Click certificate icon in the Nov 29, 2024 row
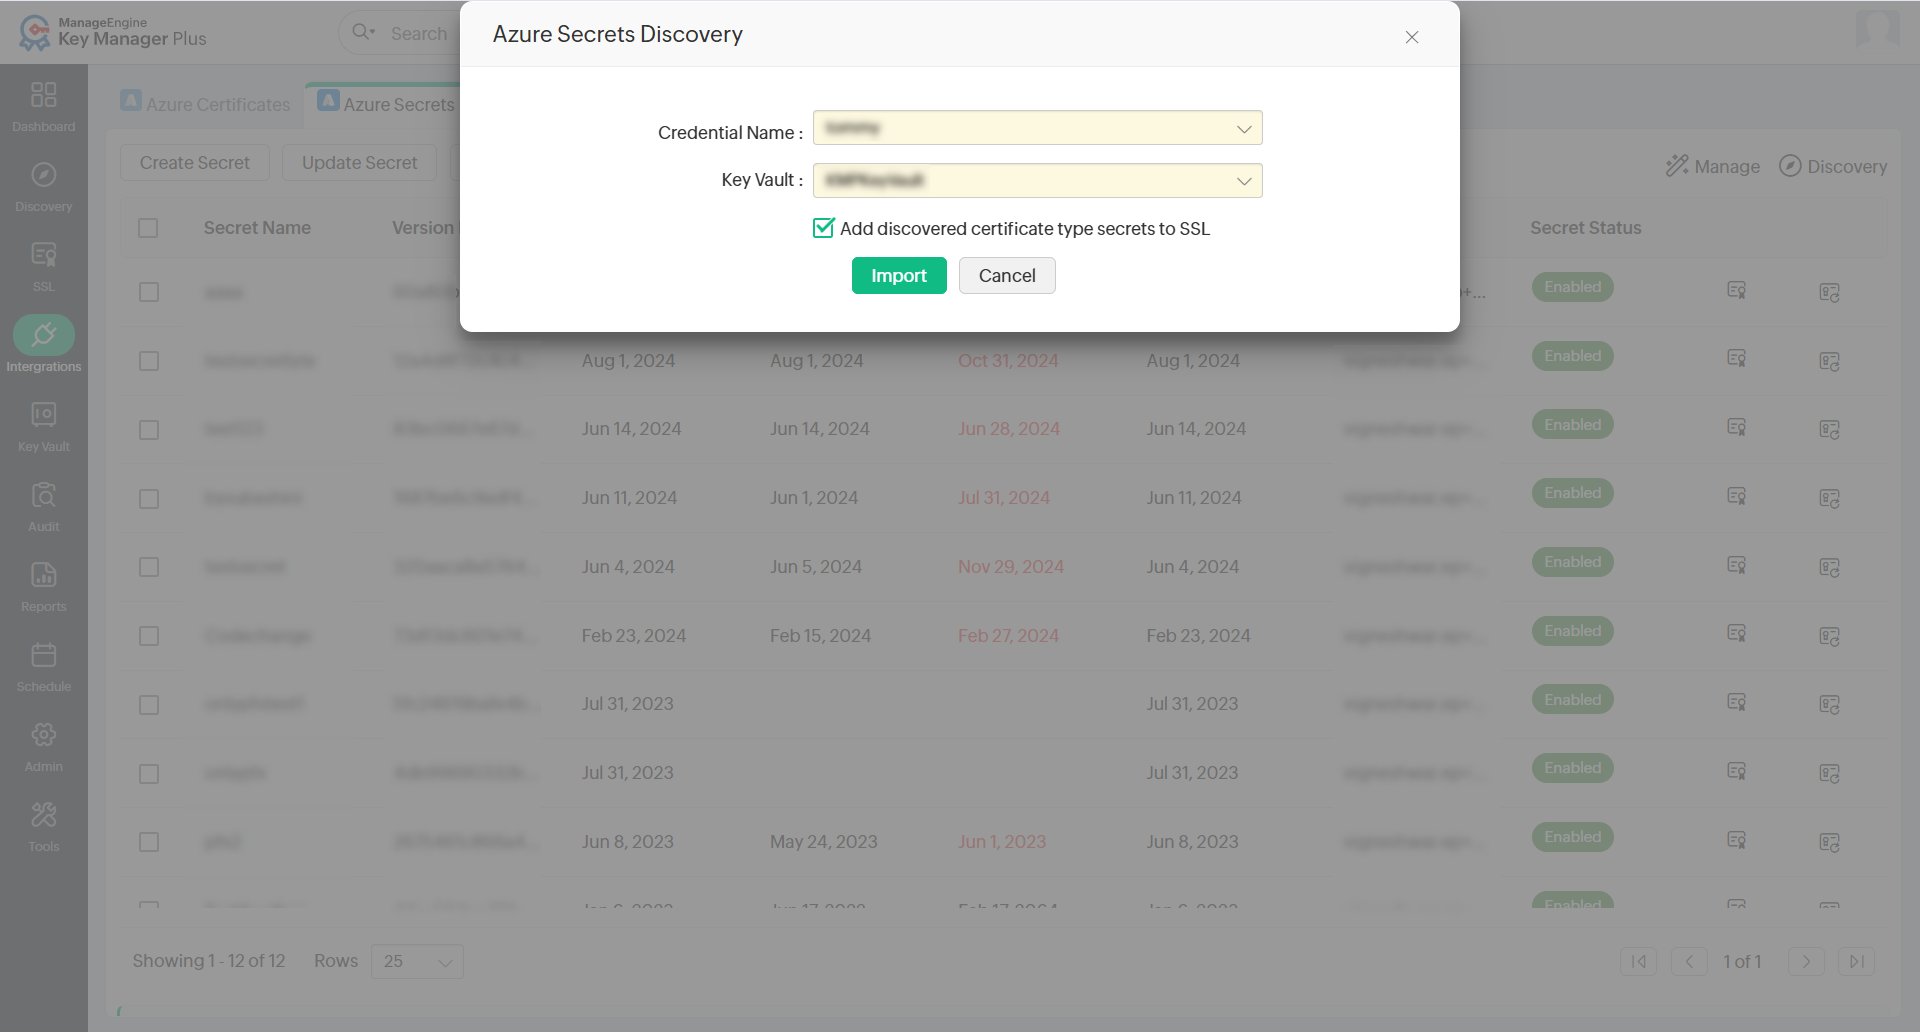 (1737, 565)
